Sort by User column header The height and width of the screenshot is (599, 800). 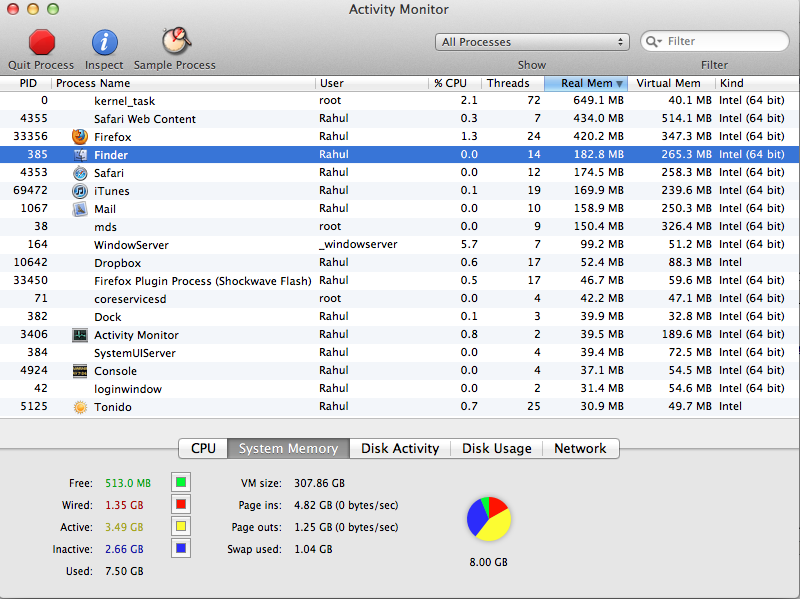pyautogui.click(x=371, y=83)
